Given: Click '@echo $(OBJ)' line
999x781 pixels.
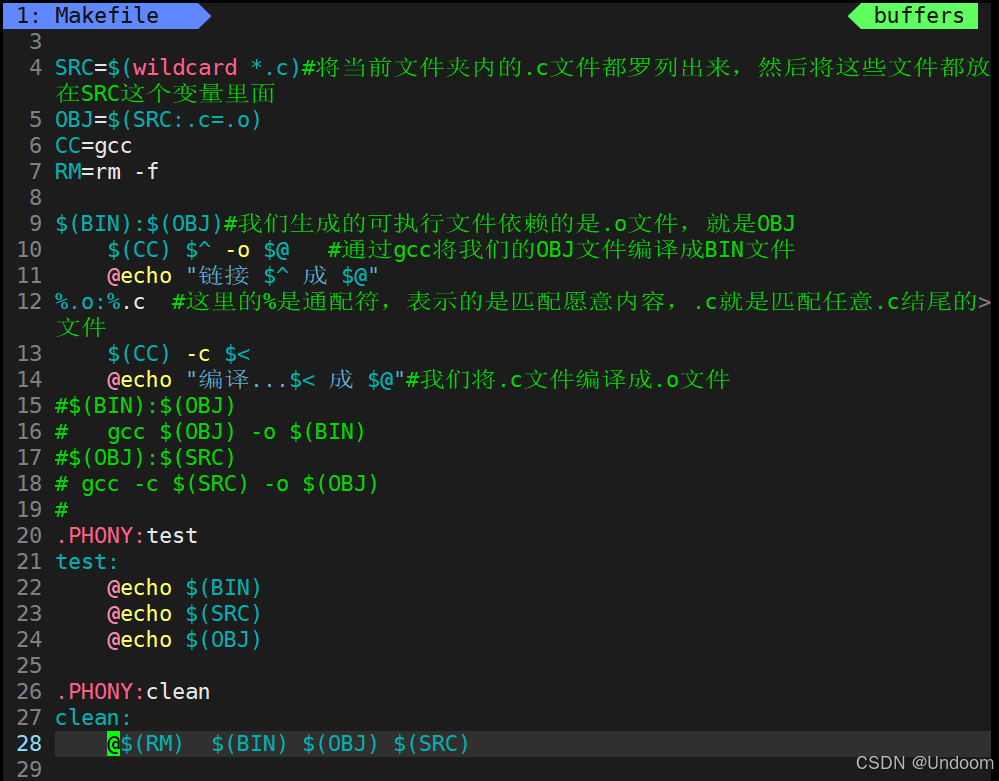Looking at the screenshot, I should (184, 640).
